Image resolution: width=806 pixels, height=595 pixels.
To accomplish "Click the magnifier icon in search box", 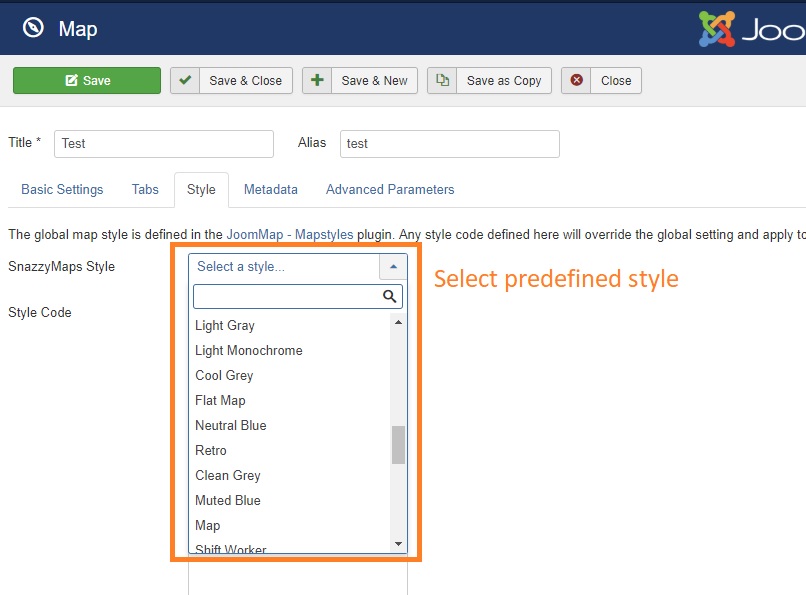I will click(390, 296).
